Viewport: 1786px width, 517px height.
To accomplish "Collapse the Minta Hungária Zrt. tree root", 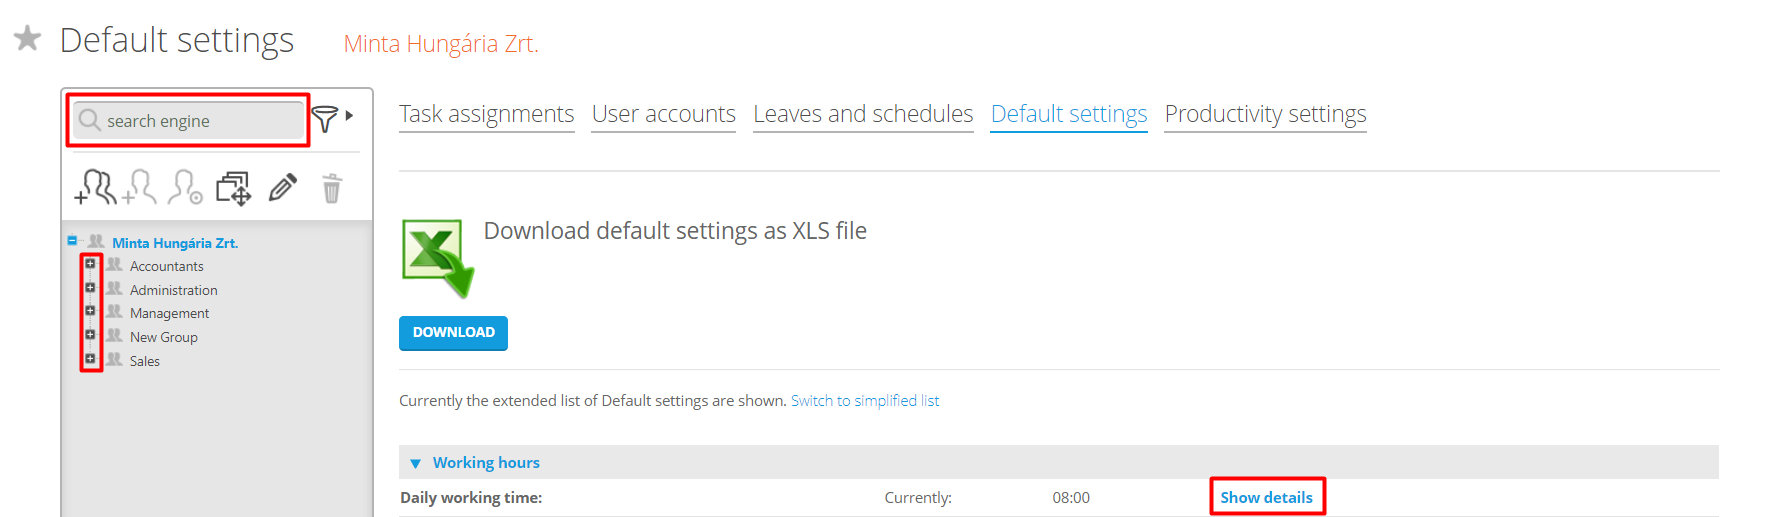I will coord(72,240).
